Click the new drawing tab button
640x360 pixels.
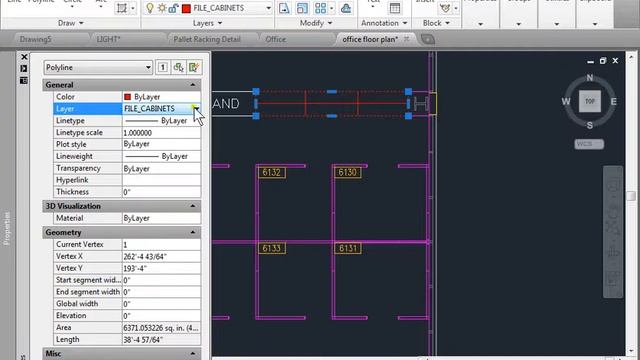(x=427, y=39)
